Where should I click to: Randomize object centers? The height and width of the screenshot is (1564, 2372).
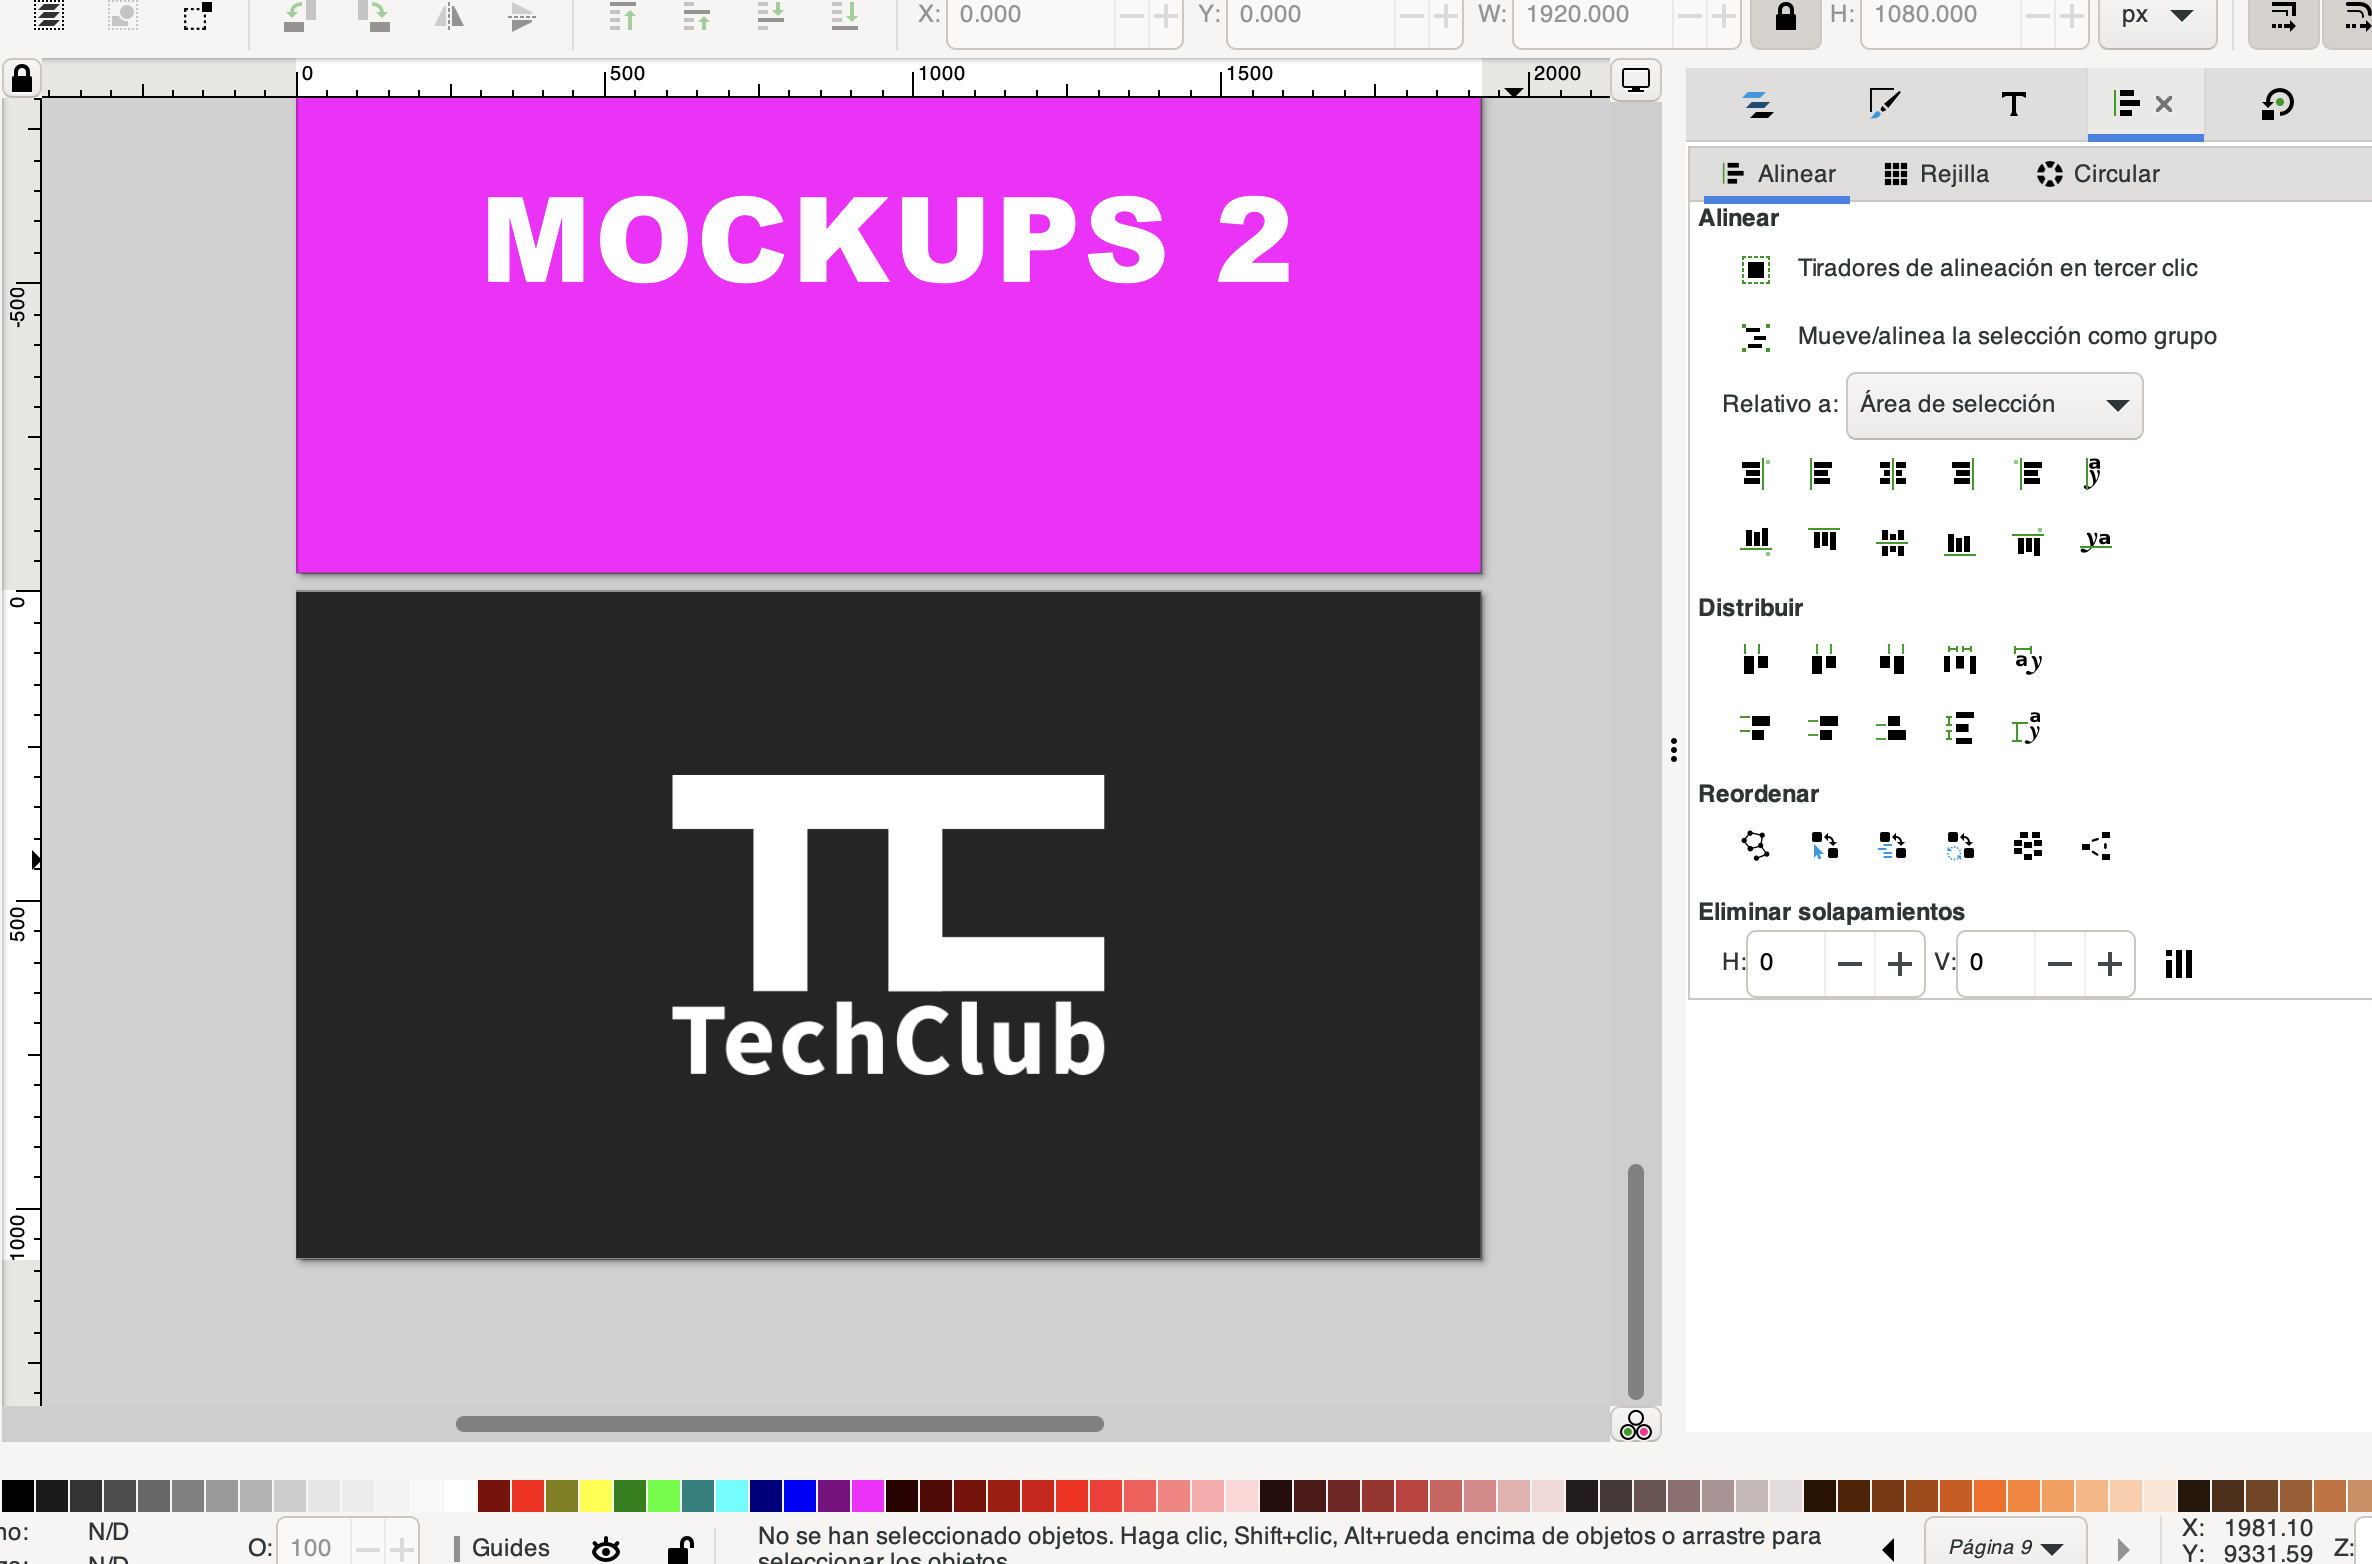[x=2028, y=845]
